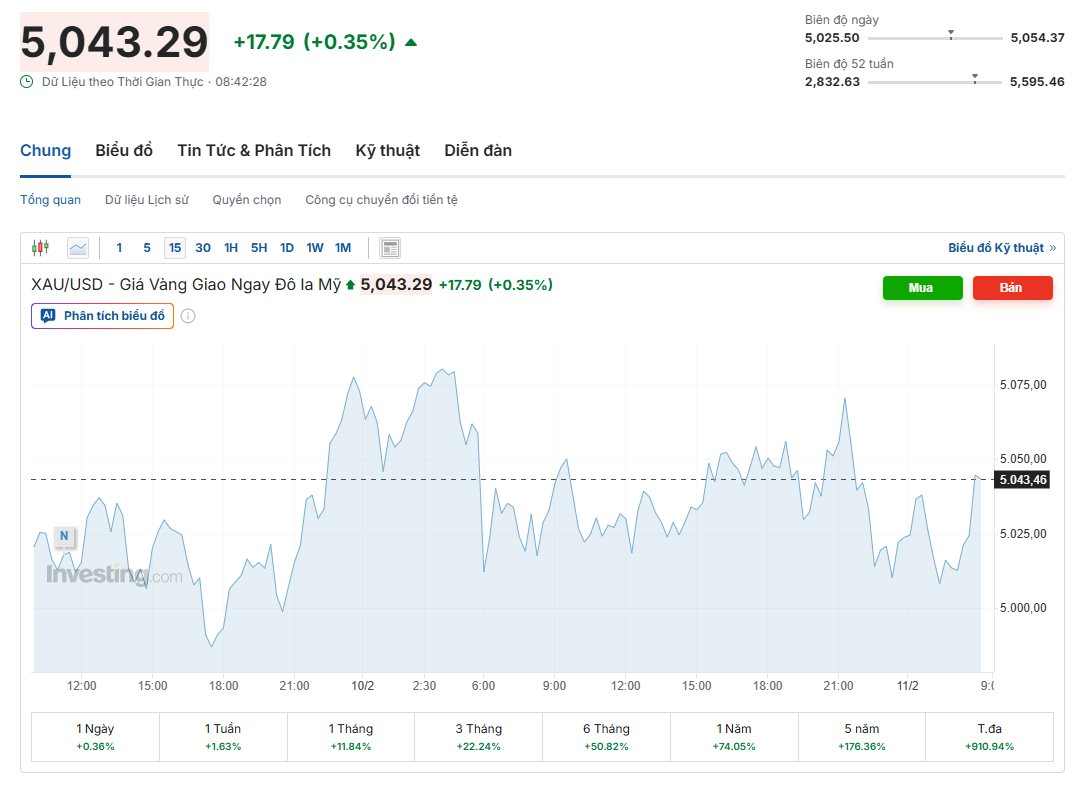Switch chart to 1D interval

286,248
